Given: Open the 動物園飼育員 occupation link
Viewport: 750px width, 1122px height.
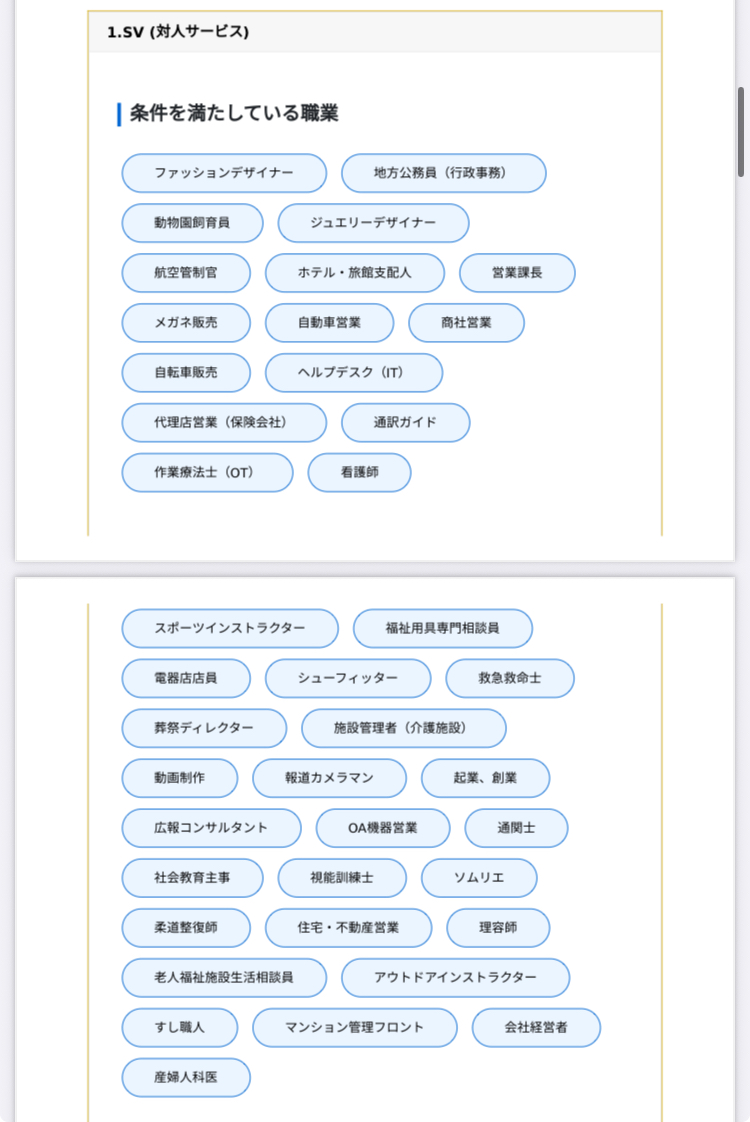Looking at the screenshot, I should [192, 223].
